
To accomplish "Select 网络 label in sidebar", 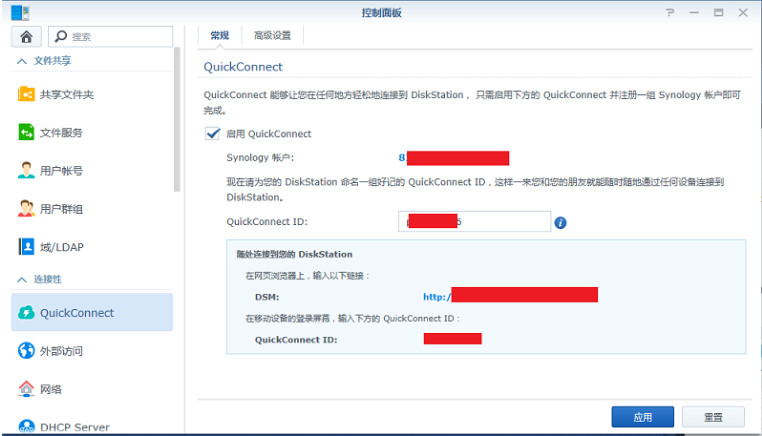I will (51, 389).
